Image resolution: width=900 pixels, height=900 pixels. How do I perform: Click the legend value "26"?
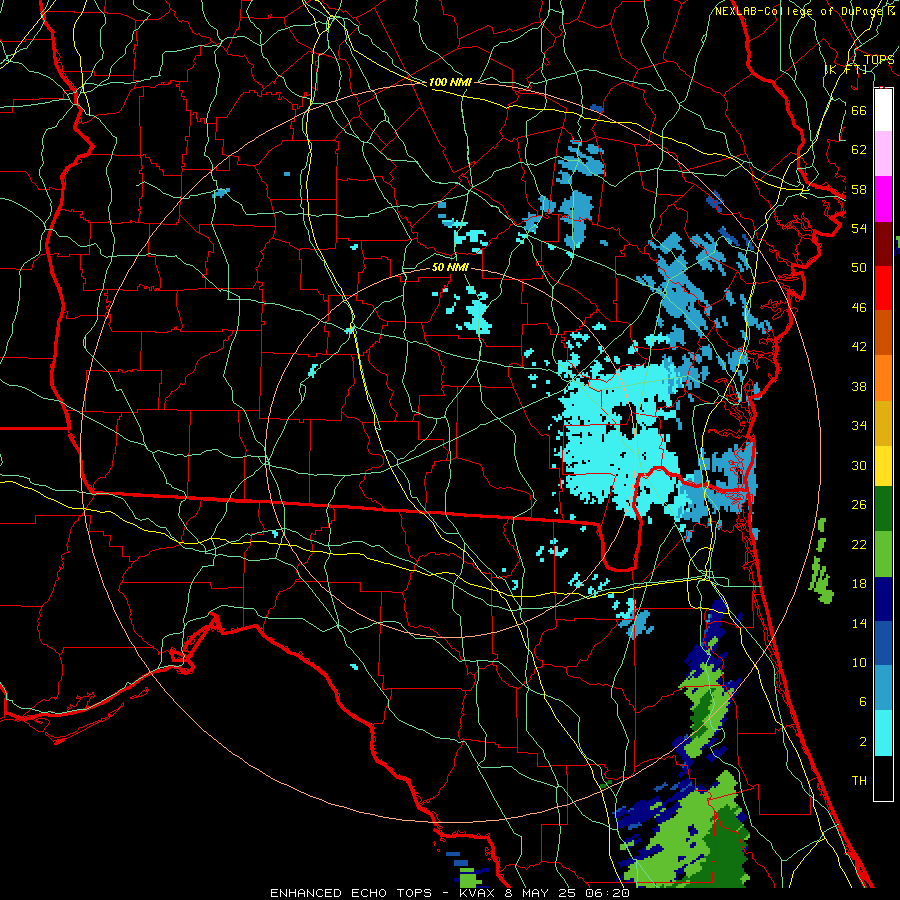click(x=859, y=505)
